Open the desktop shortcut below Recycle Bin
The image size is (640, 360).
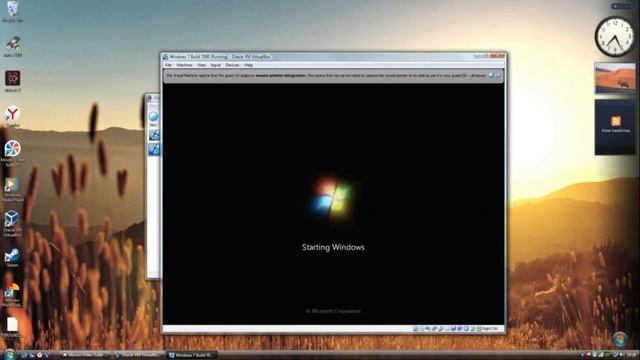point(13,47)
